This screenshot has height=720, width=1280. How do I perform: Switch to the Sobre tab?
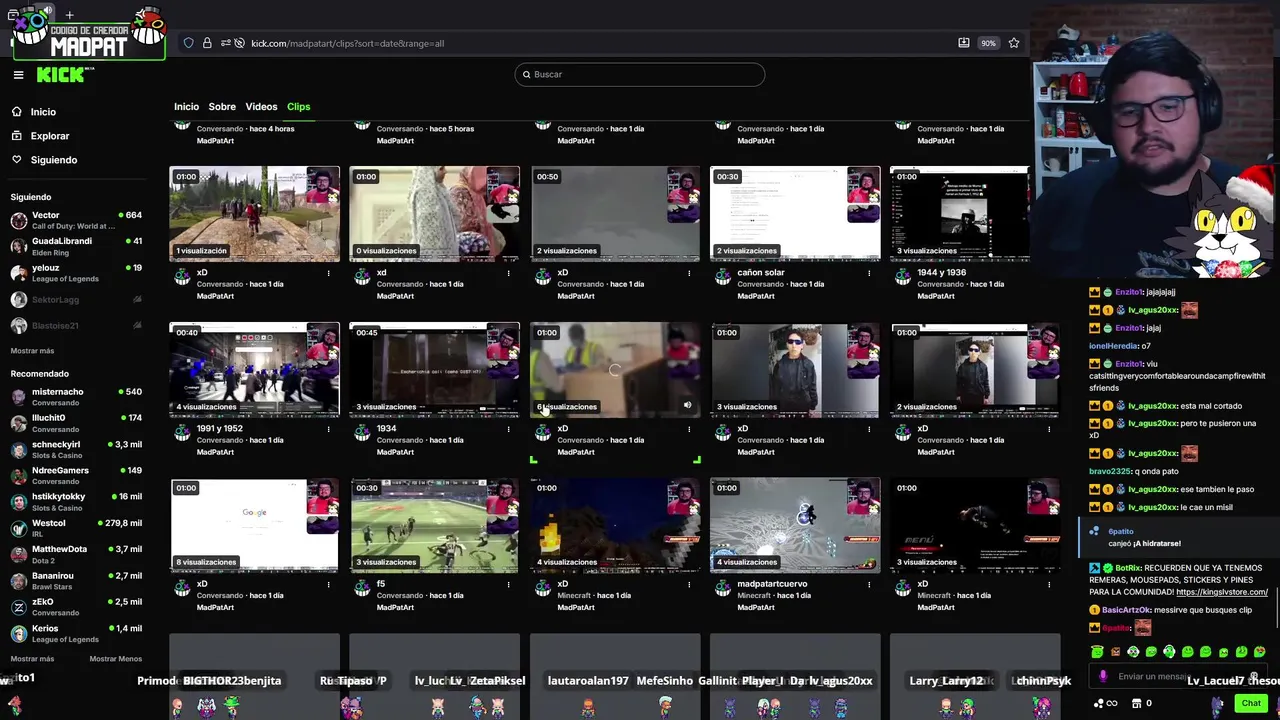pyautogui.click(x=222, y=107)
